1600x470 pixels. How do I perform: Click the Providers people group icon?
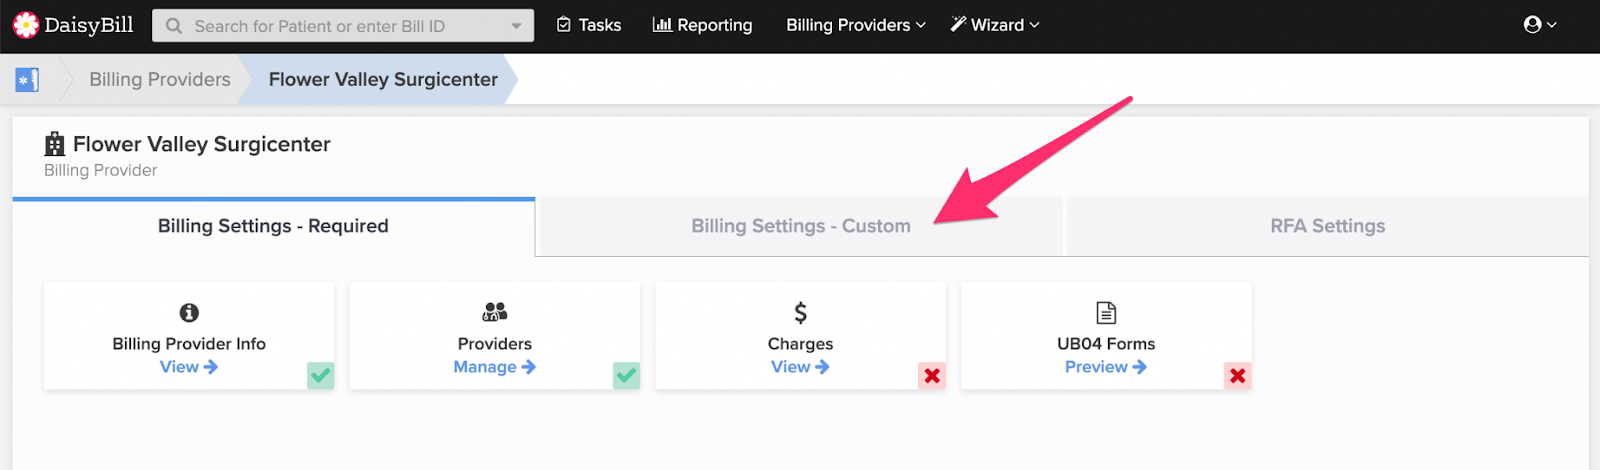[x=495, y=312]
